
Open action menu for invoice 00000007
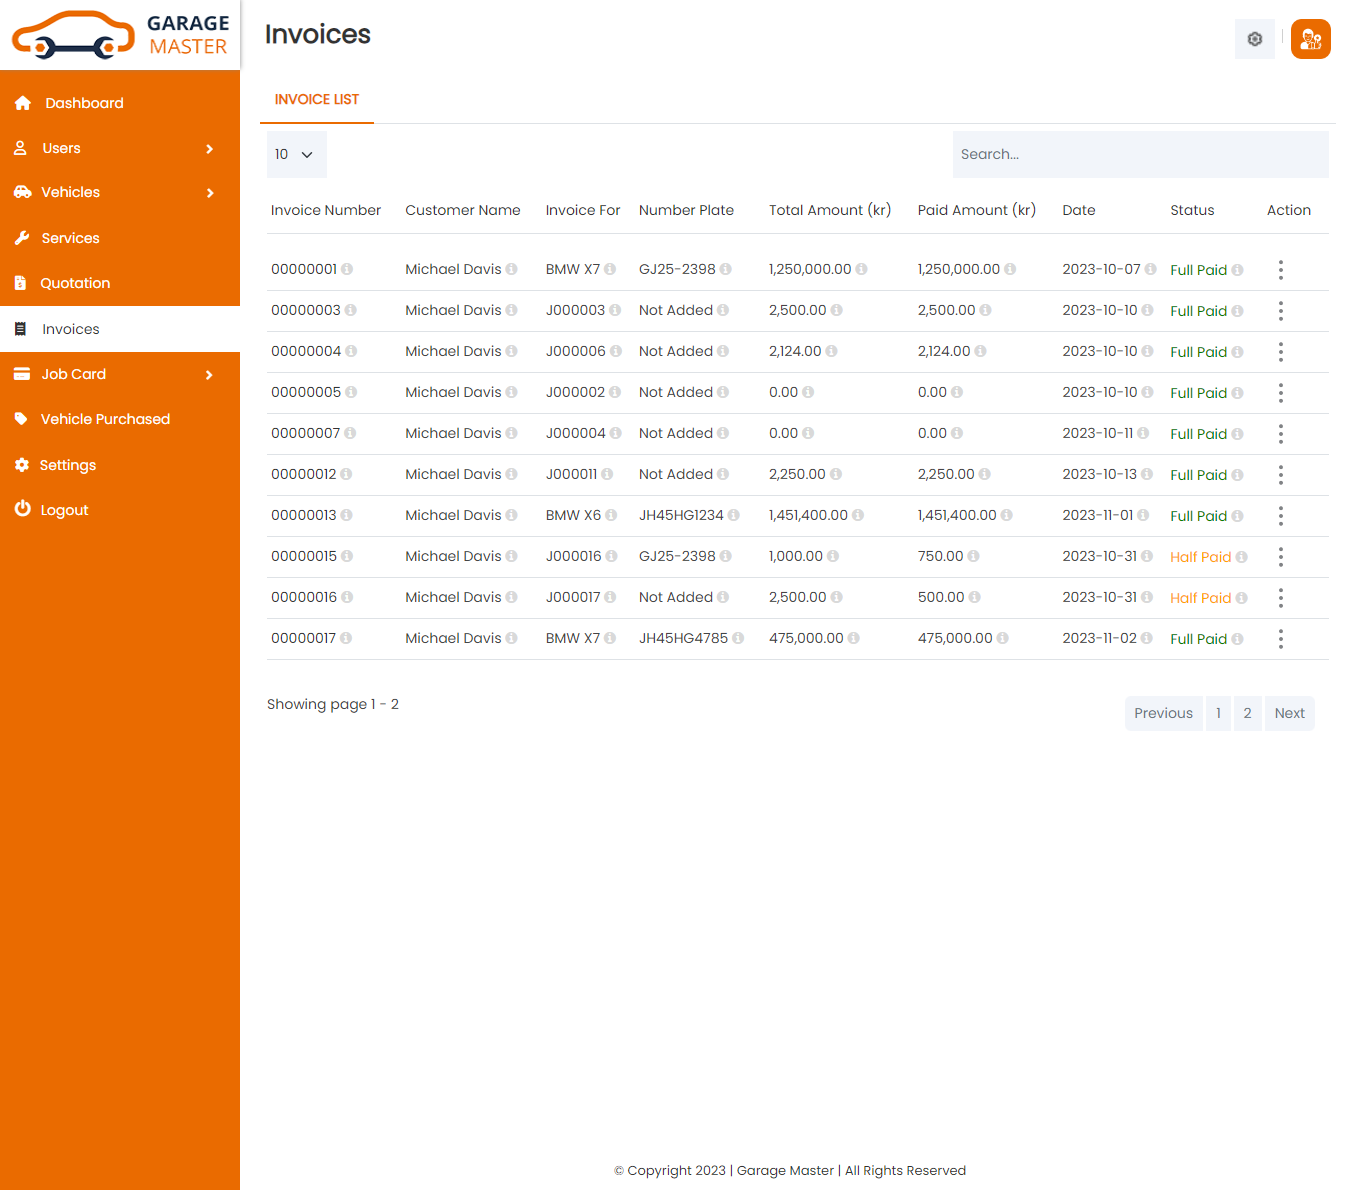point(1280,434)
